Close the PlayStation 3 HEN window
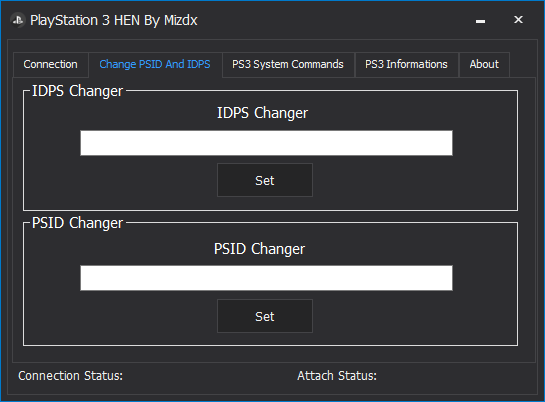Screen dimensions: 545x402 coord(518,20)
